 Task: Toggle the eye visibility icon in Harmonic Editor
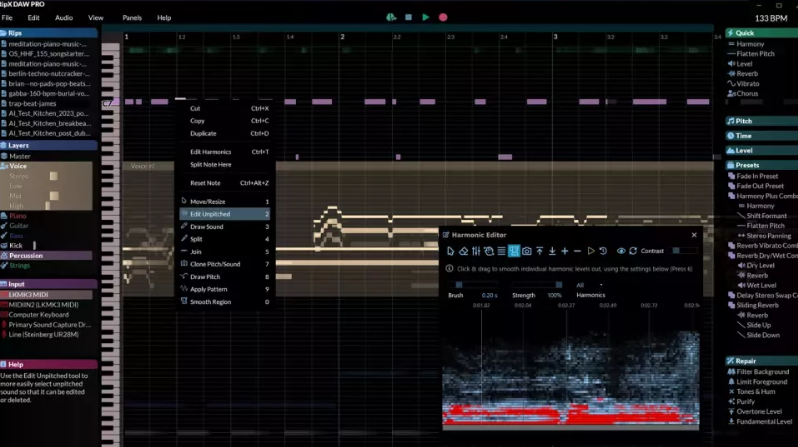[621, 251]
